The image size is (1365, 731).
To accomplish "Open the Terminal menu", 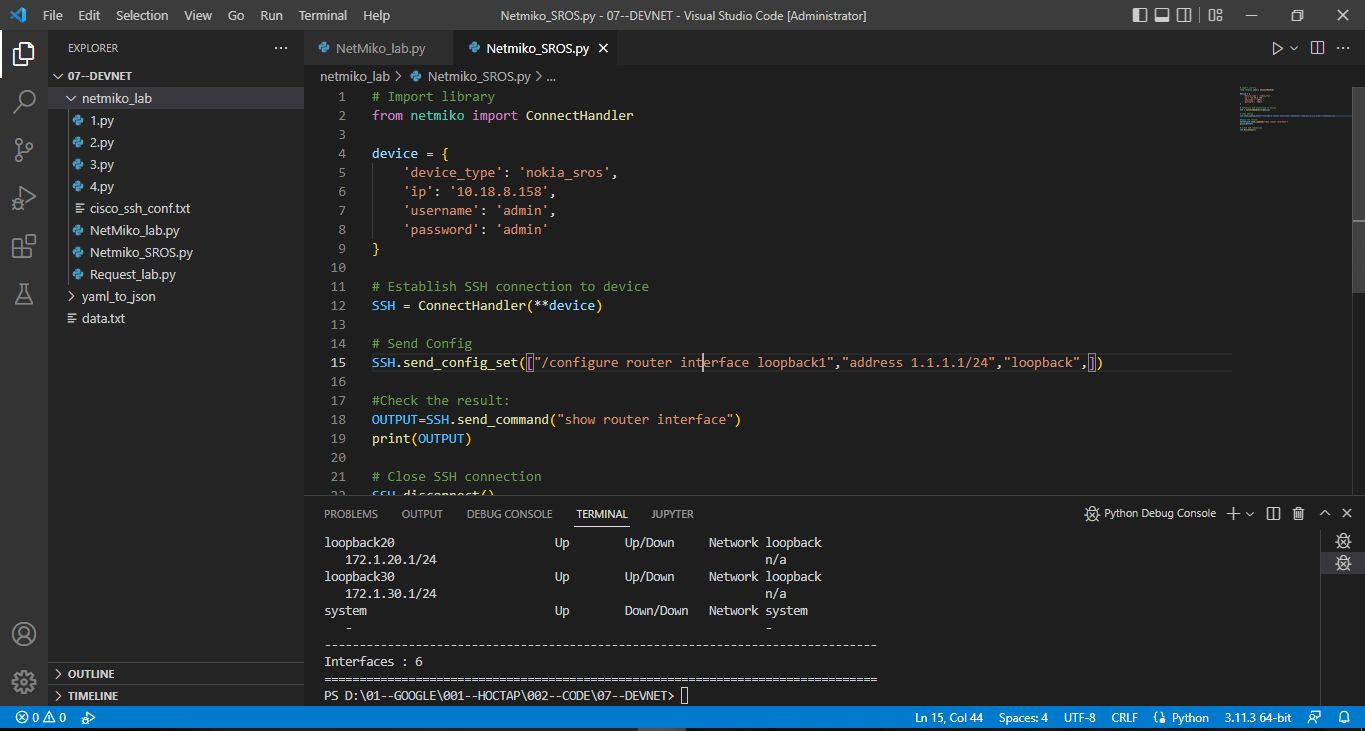I will pyautogui.click(x=323, y=15).
